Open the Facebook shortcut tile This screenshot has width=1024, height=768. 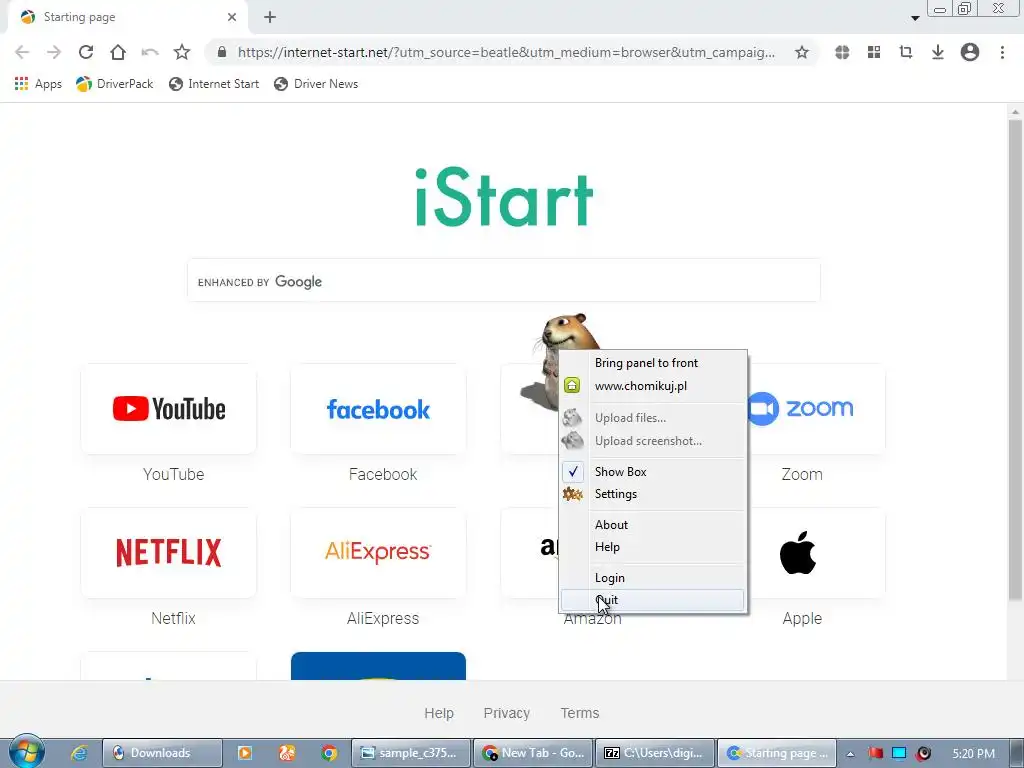pos(378,409)
